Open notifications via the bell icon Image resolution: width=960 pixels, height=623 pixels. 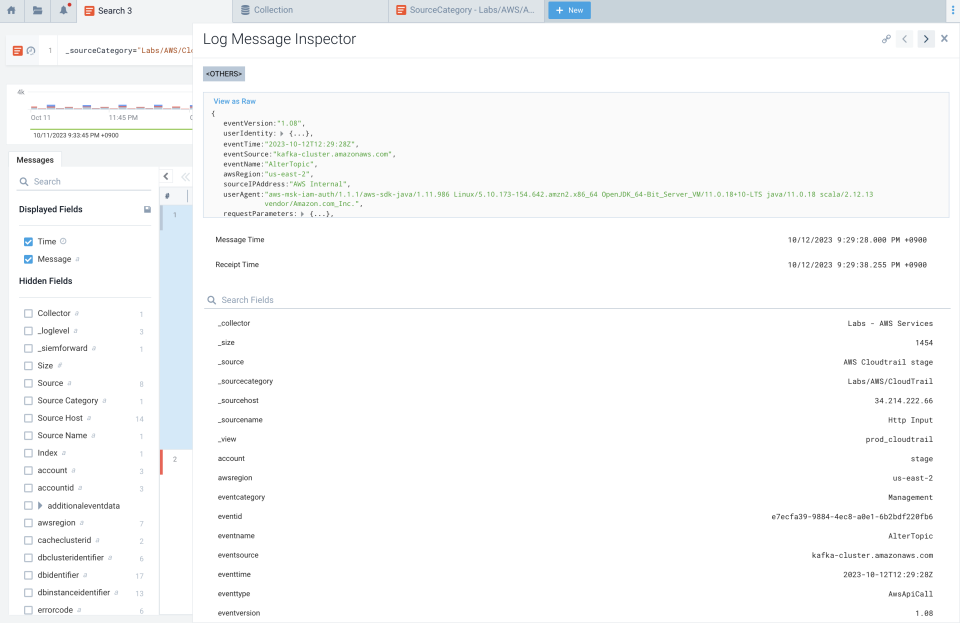(x=62, y=9)
